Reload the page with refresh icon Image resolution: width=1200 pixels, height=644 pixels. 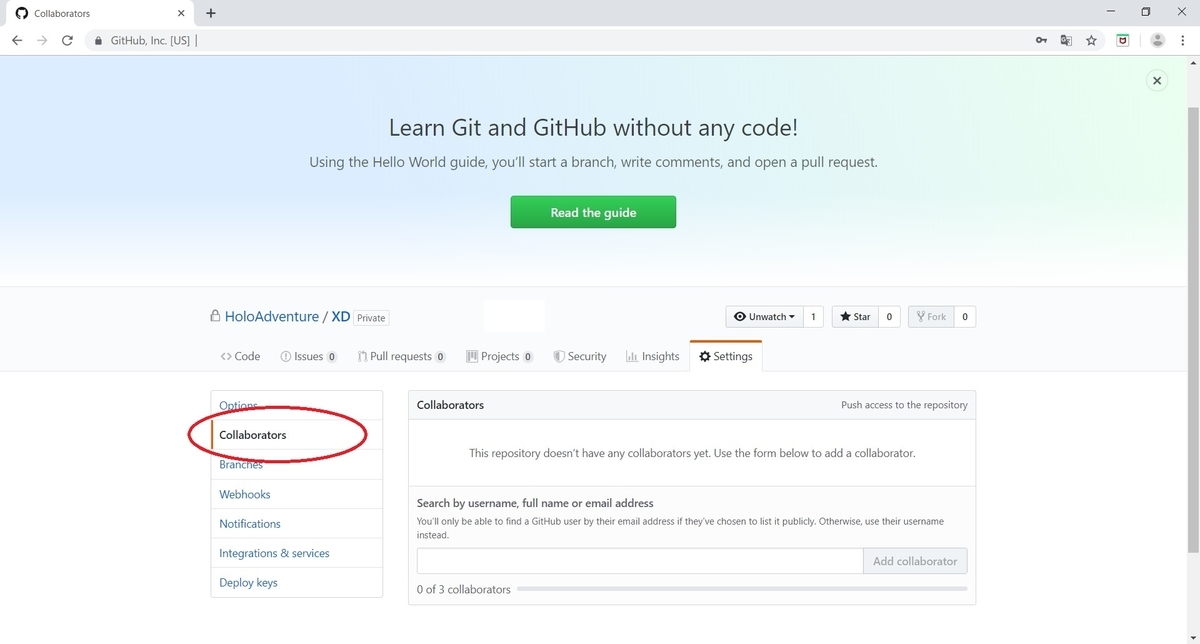[67, 41]
